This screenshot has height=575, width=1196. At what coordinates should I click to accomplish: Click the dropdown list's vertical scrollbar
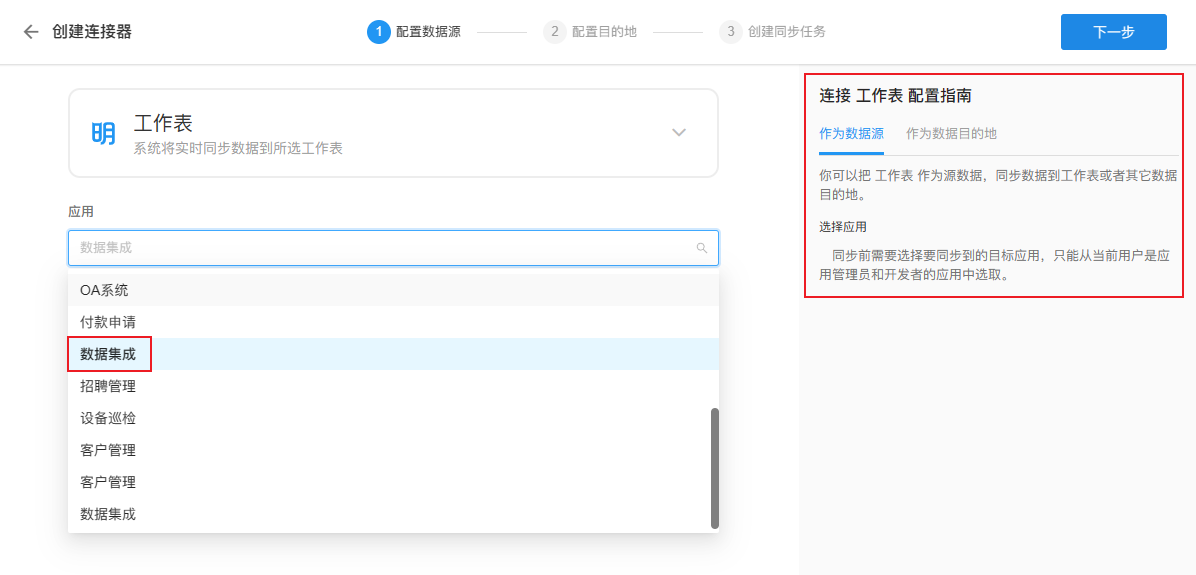(714, 467)
